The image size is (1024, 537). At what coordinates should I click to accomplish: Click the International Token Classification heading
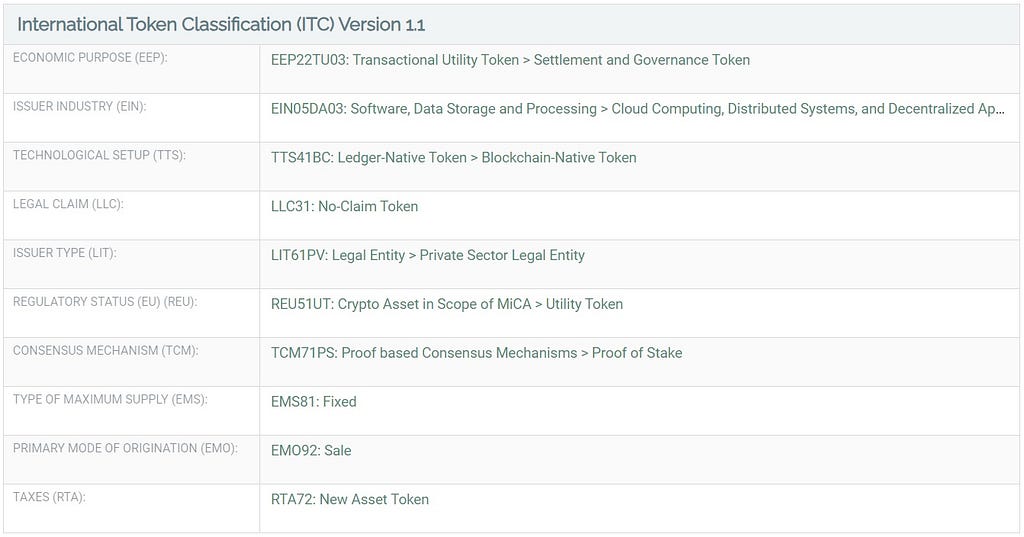(x=221, y=25)
